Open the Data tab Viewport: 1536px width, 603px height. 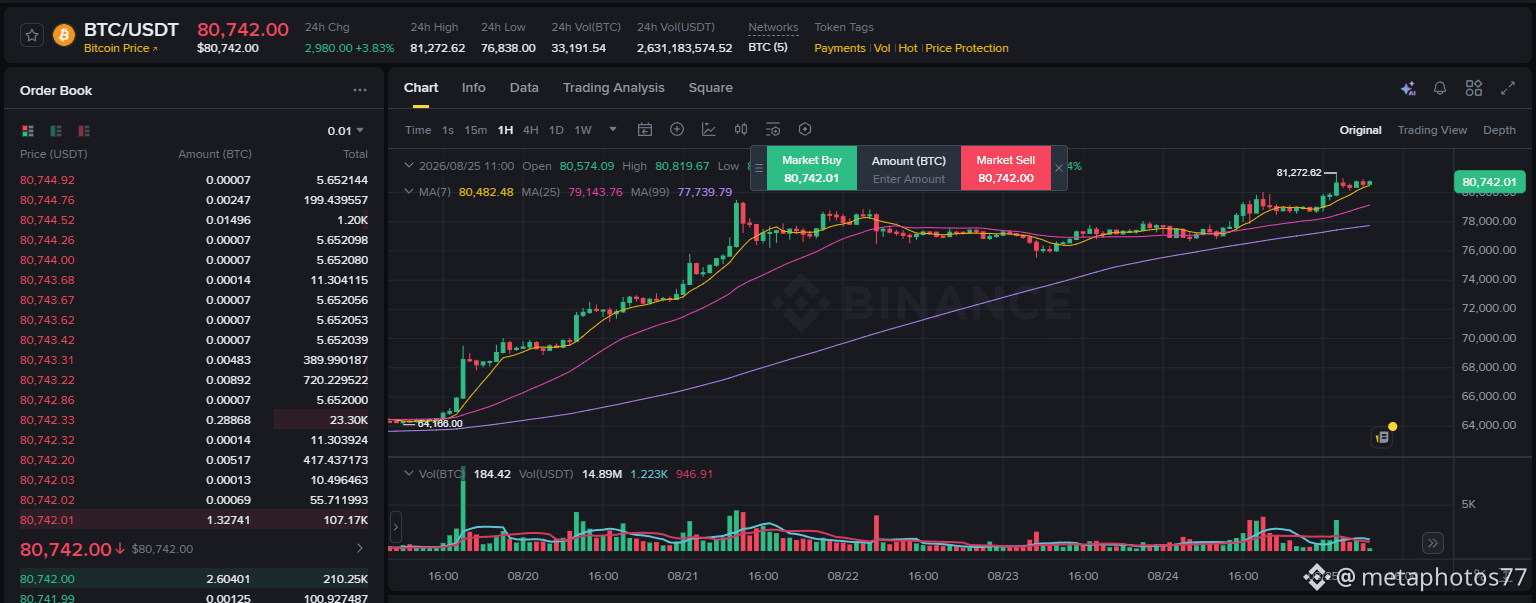pos(524,88)
